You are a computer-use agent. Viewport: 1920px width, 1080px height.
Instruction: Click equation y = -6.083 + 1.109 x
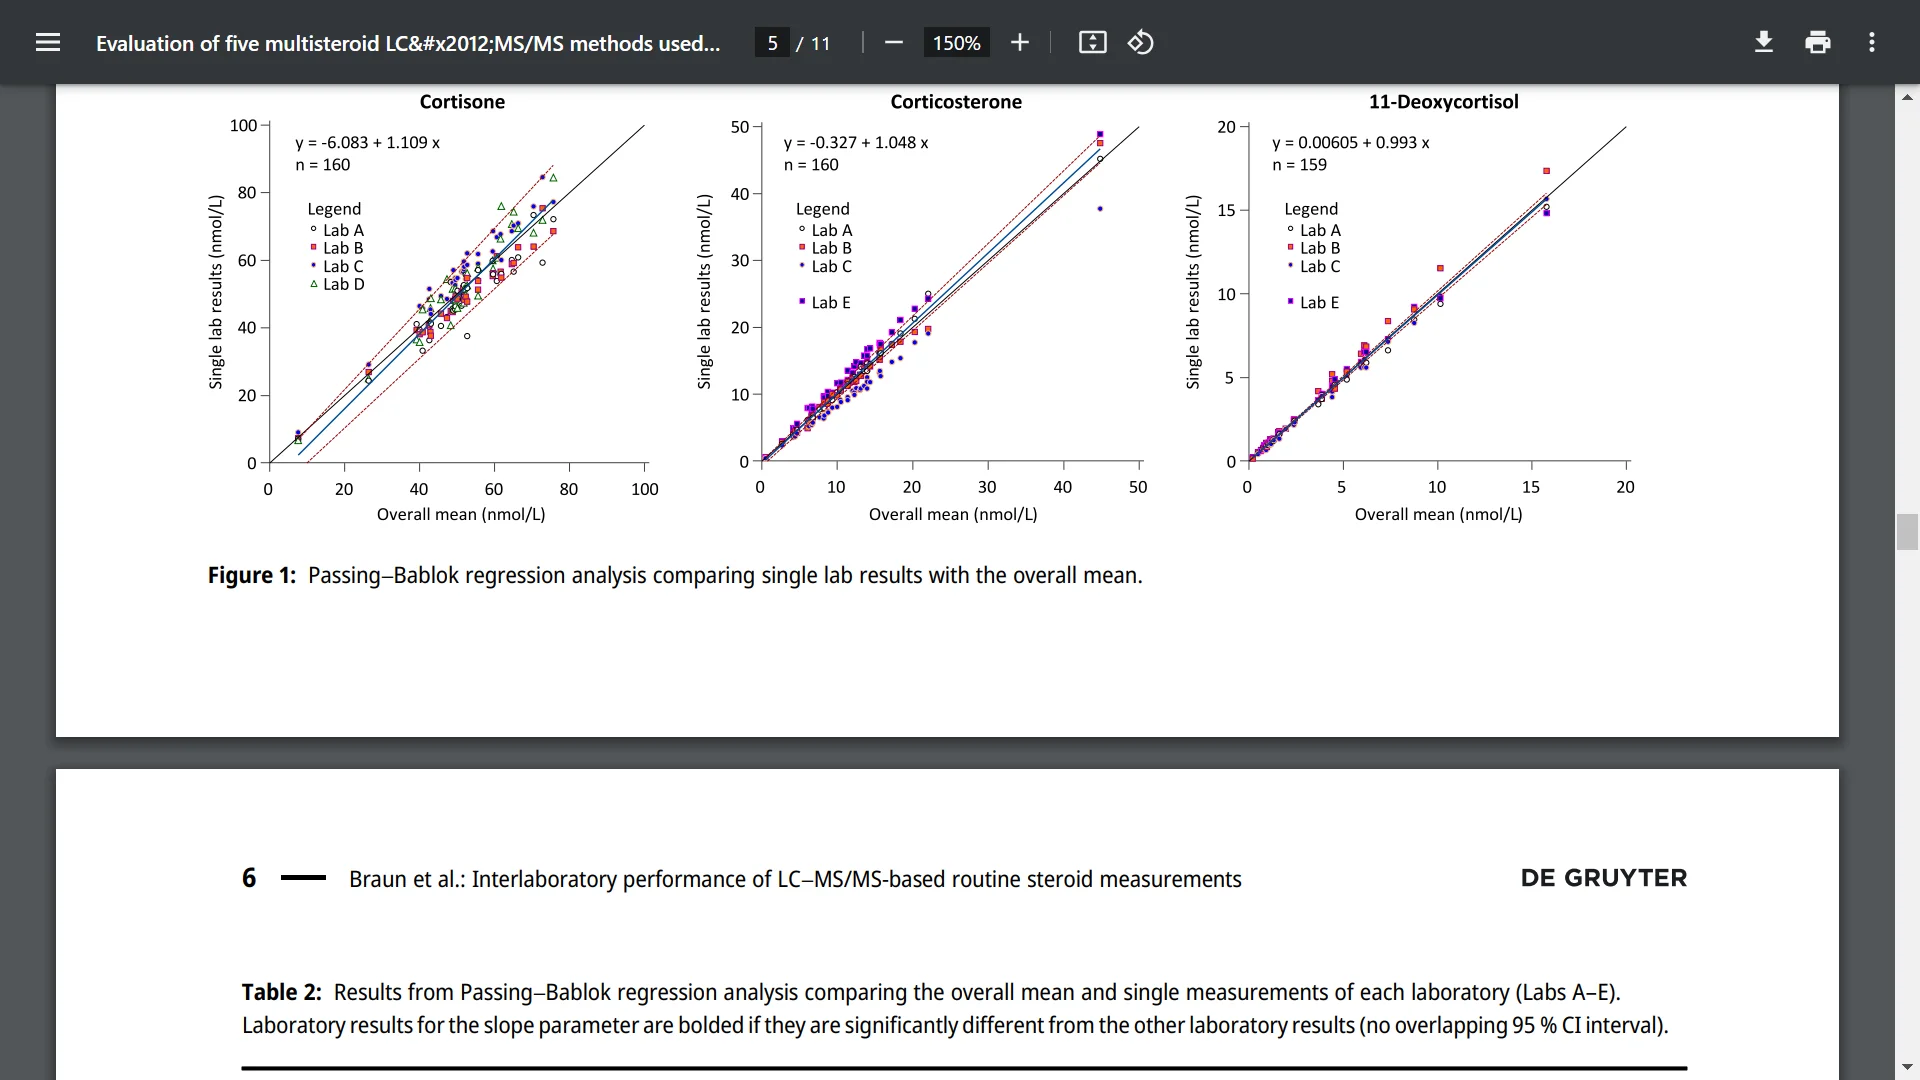[x=368, y=142]
